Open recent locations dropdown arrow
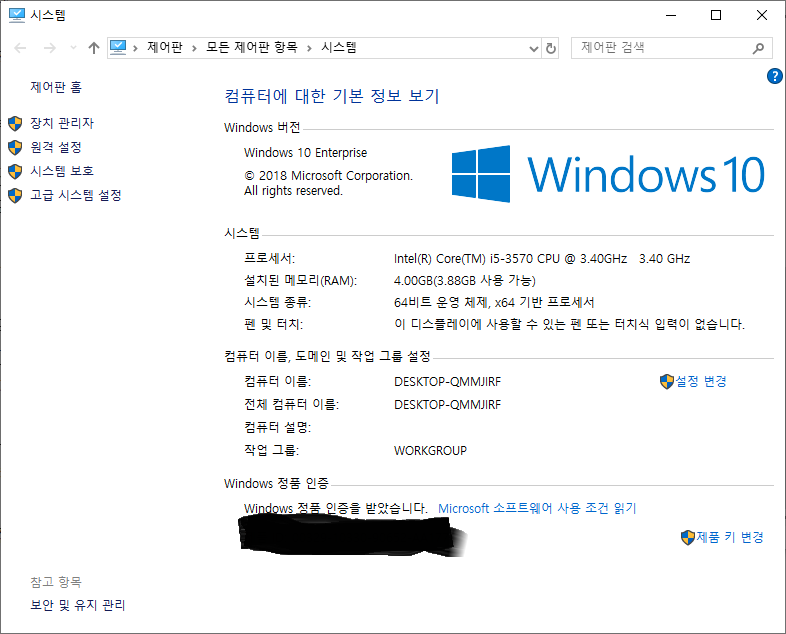 point(73,48)
